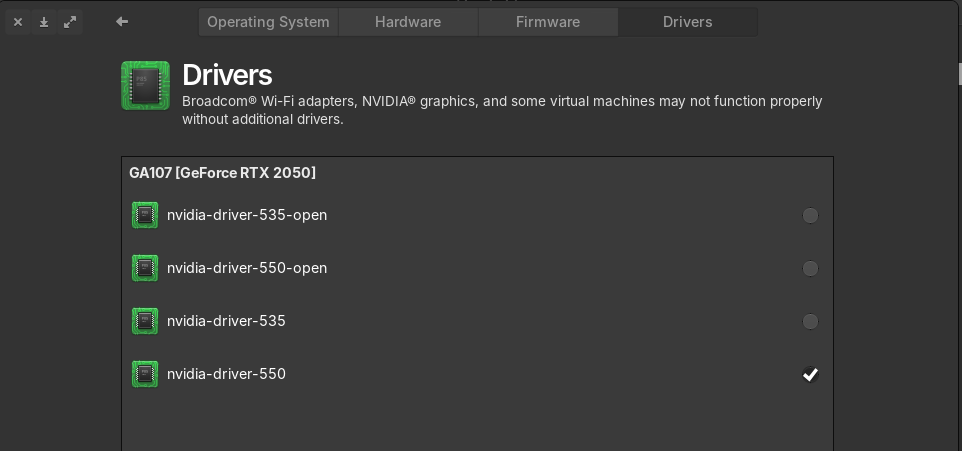This screenshot has height=451, width=962.
Task: Click the Broadcom Wi-Fi adapters description text
Action: coord(502,110)
